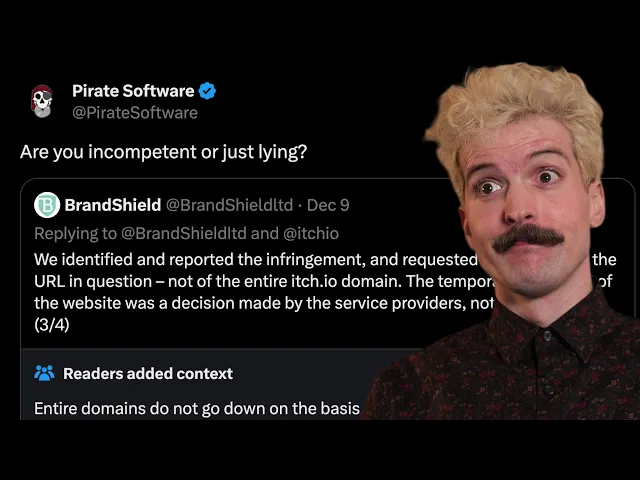The height and width of the screenshot is (480, 640).
Task: Click the face of the mustached man
Action: pyautogui.click(x=529, y=216)
